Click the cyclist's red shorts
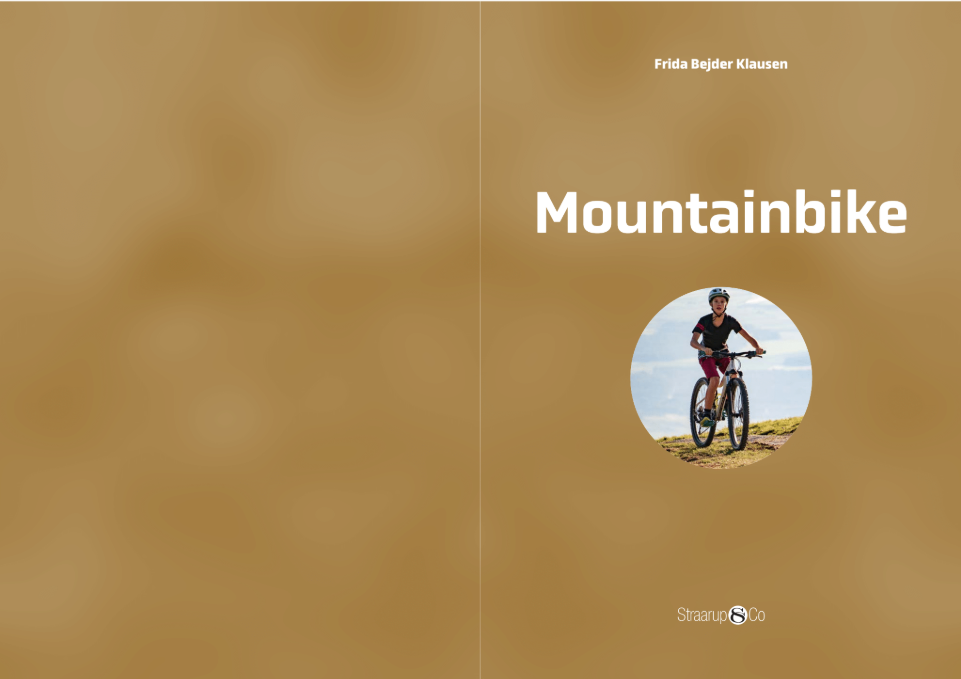Viewport: 961px width, 679px height. 713,366
